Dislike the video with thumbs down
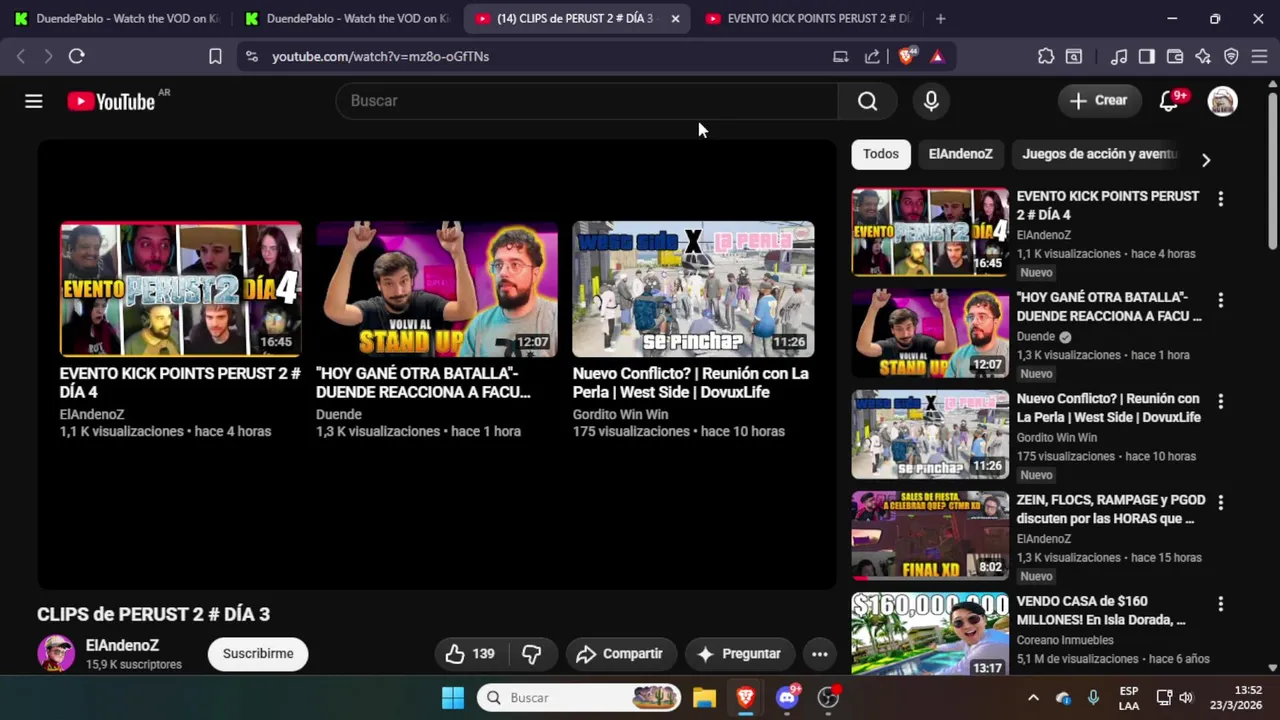Viewport: 1280px width, 720px height. coord(531,654)
